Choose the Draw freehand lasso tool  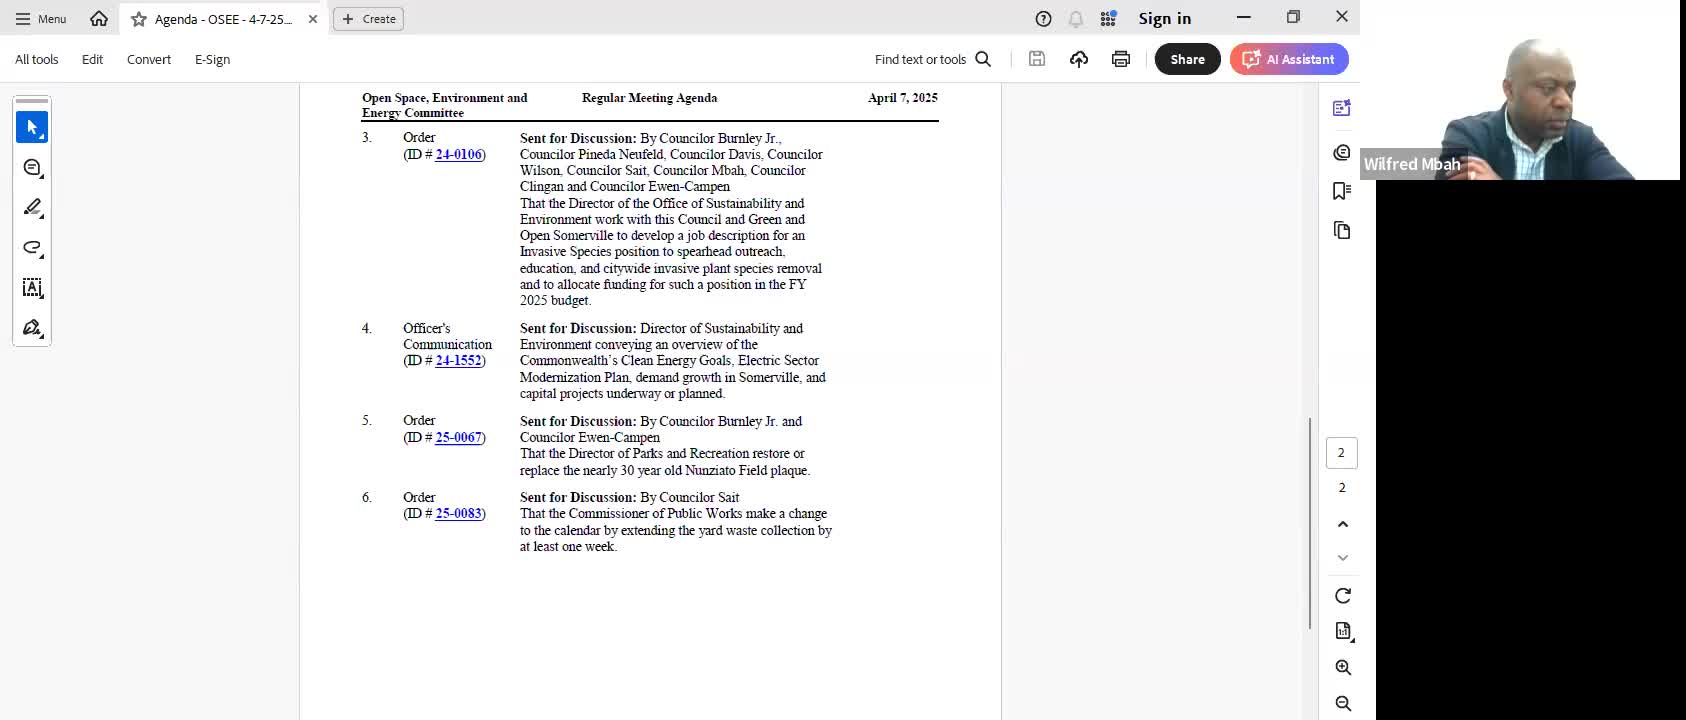(x=32, y=247)
